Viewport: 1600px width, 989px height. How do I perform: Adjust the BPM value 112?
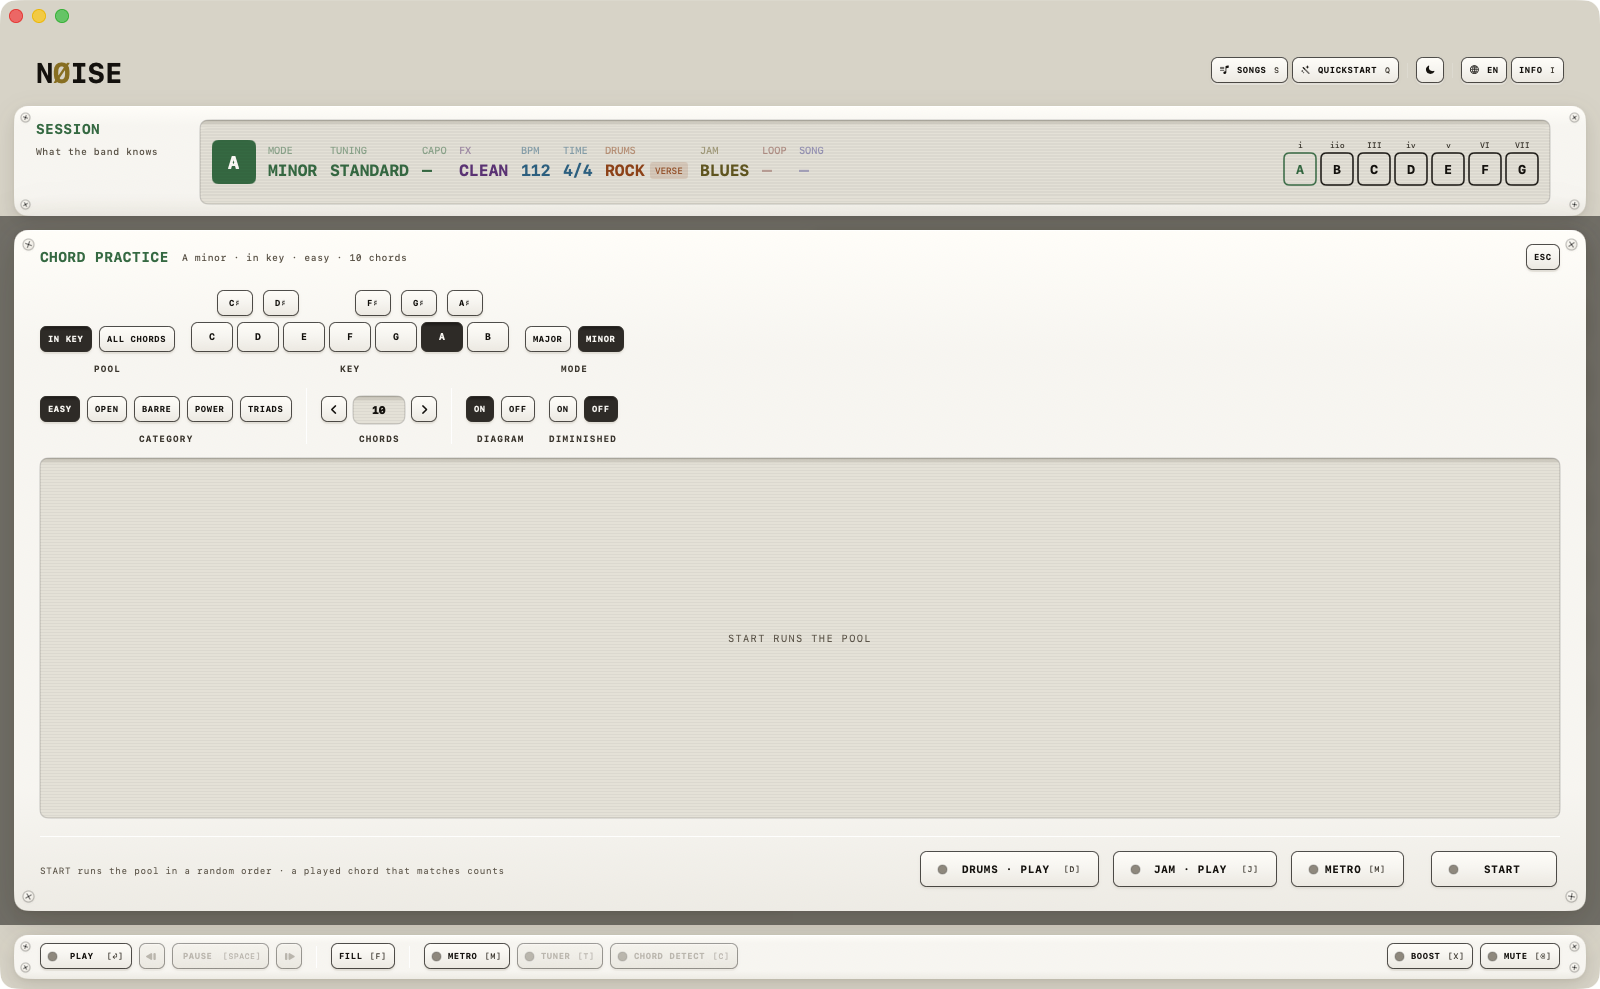(x=535, y=171)
